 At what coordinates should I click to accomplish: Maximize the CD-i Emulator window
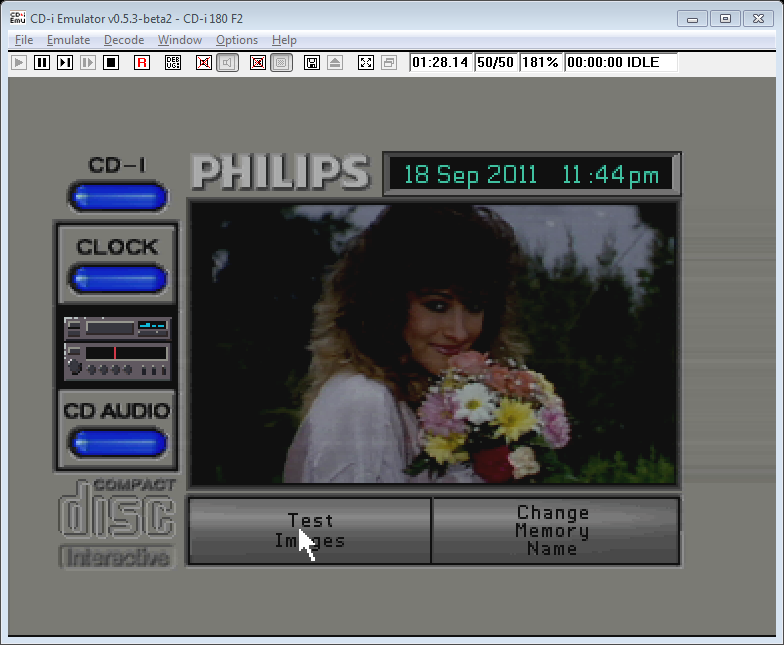726,19
